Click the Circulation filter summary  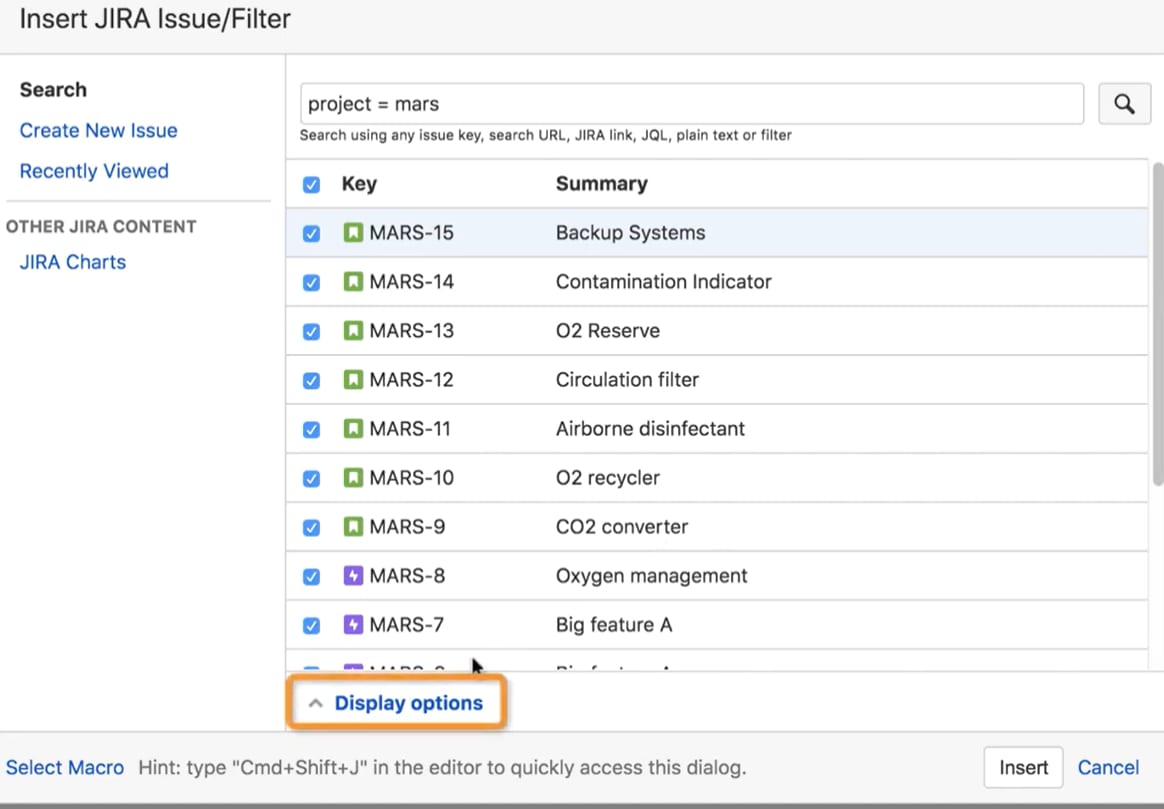tap(627, 380)
